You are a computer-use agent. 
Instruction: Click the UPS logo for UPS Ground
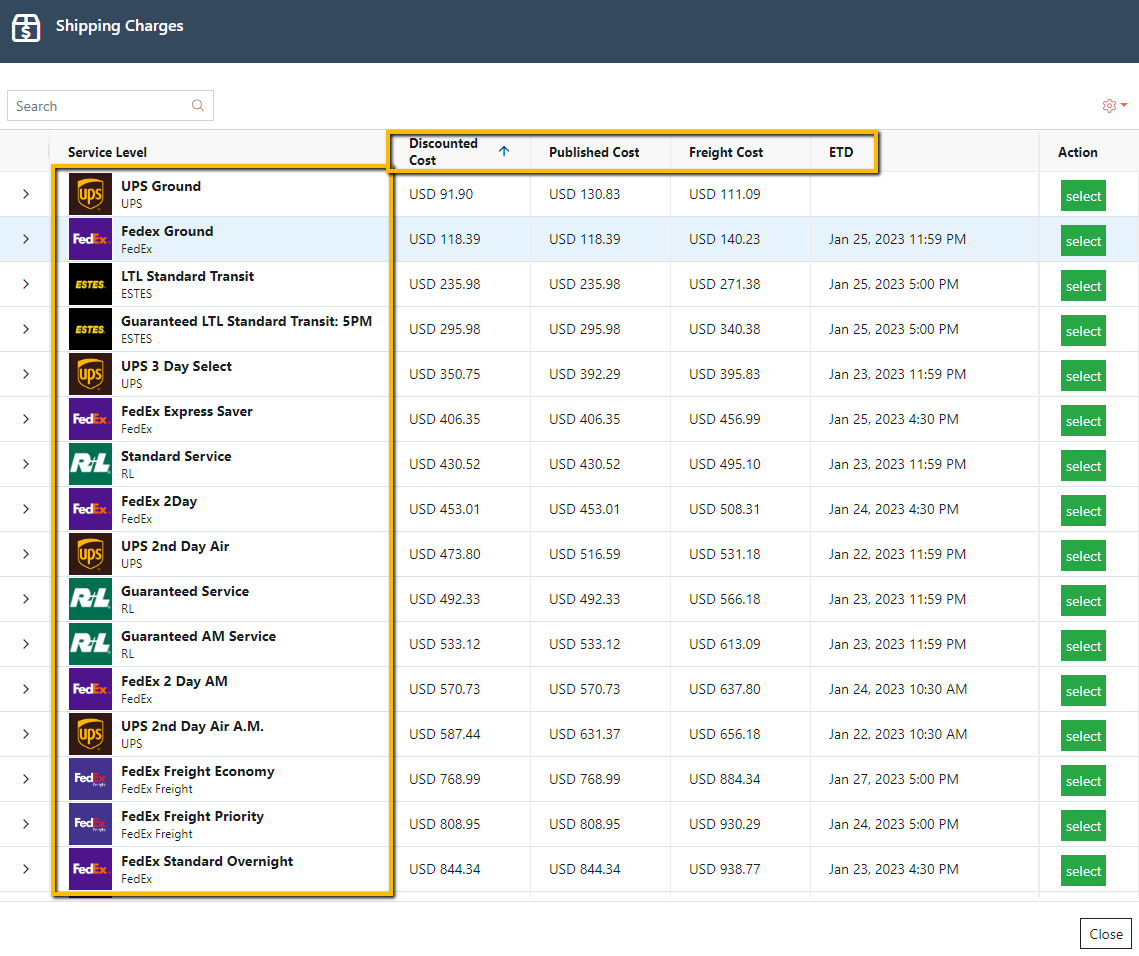coord(90,194)
